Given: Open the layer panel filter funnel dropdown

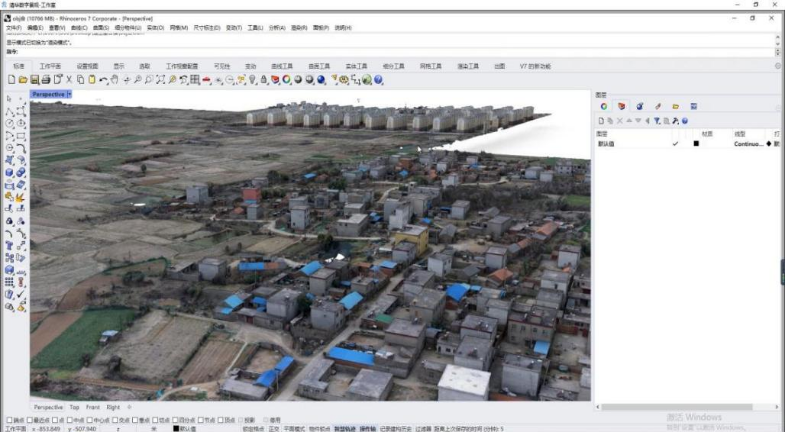Looking at the screenshot, I should [x=657, y=121].
